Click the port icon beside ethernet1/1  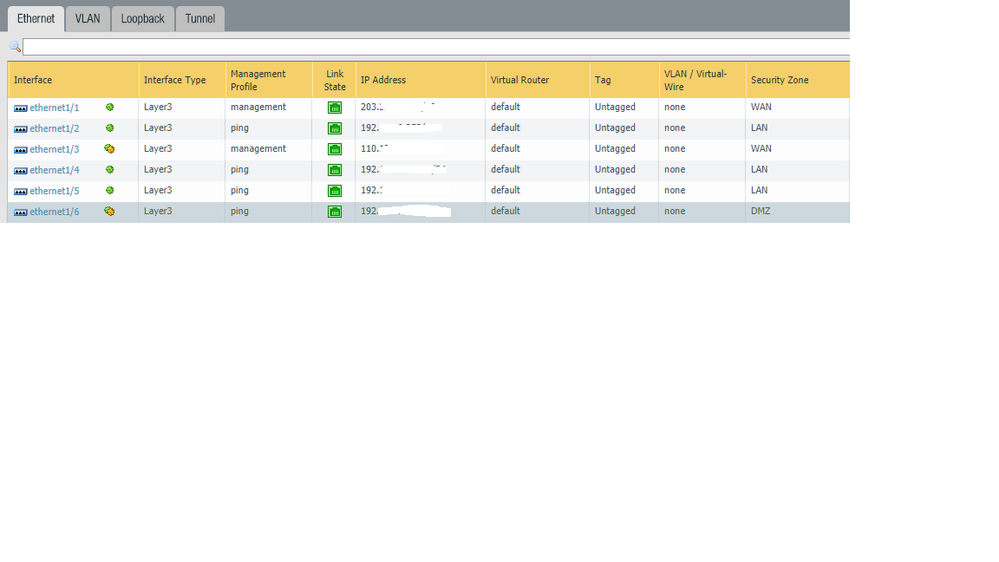[x=20, y=108]
